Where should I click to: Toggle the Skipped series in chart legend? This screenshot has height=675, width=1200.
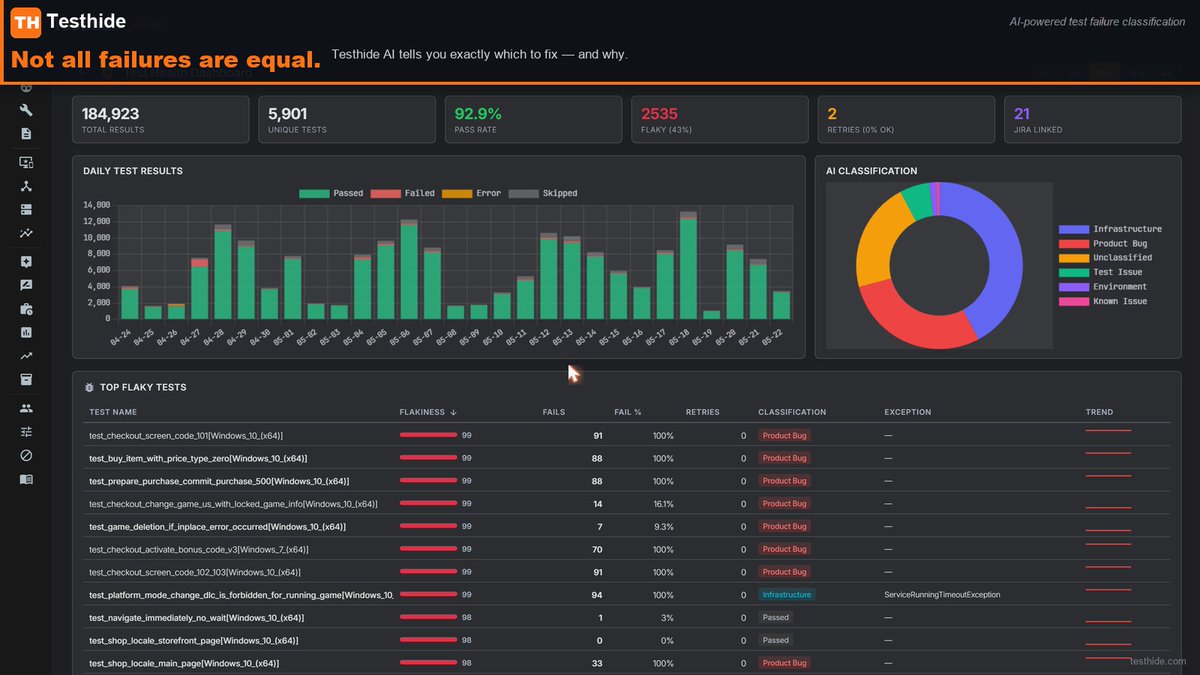(543, 193)
